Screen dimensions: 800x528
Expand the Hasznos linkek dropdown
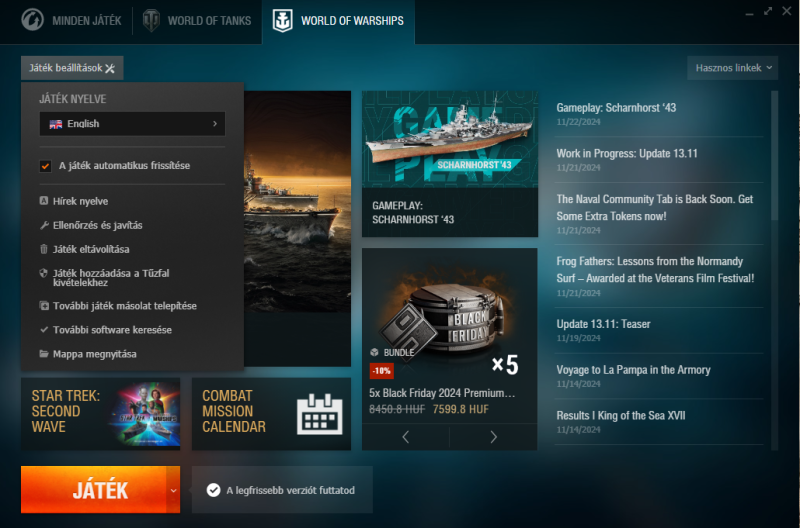tap(733, 68)
